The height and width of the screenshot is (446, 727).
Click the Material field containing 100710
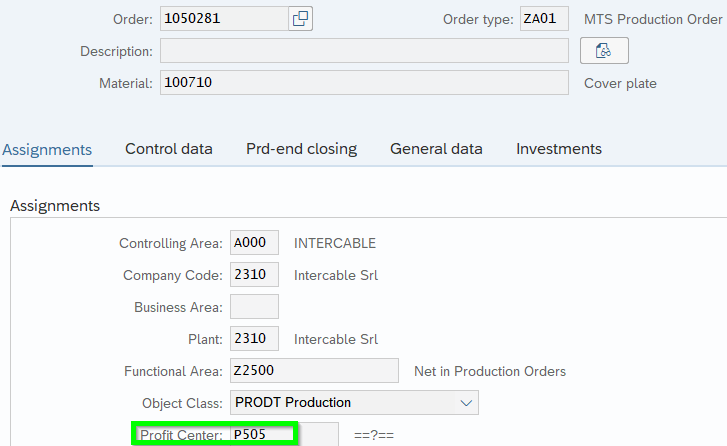tap(364, 83)
